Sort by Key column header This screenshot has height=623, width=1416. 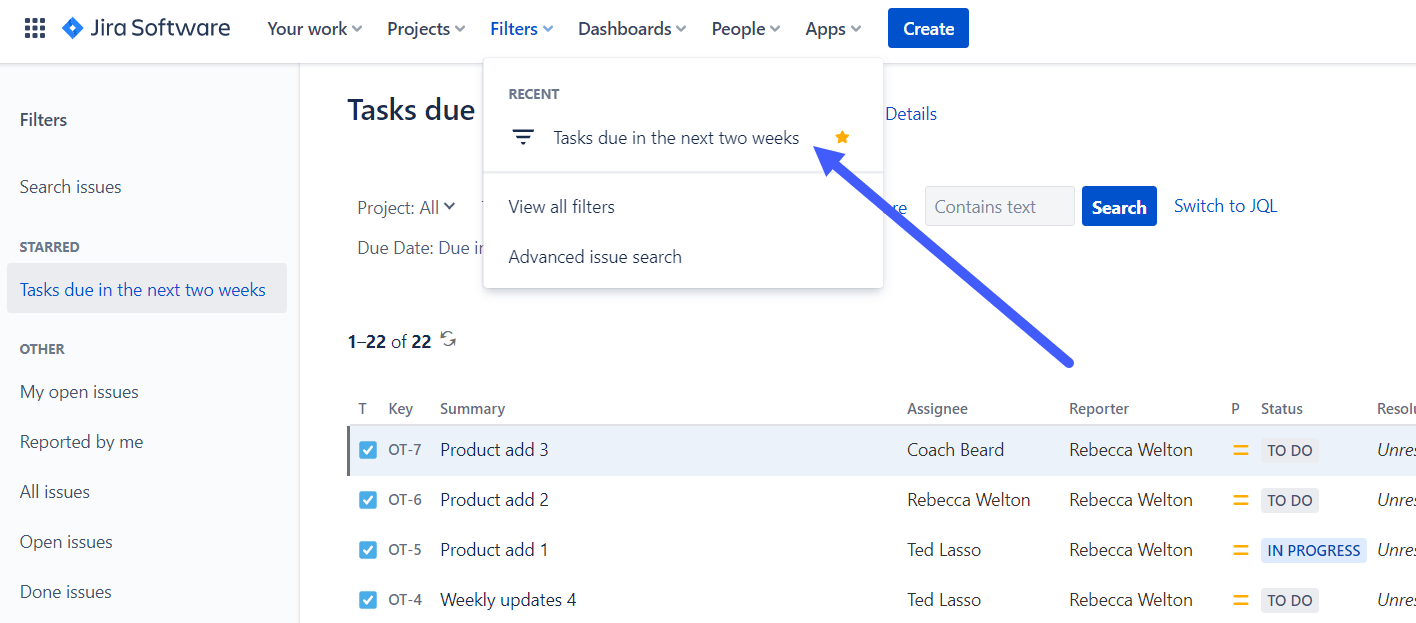pos(401,409)
